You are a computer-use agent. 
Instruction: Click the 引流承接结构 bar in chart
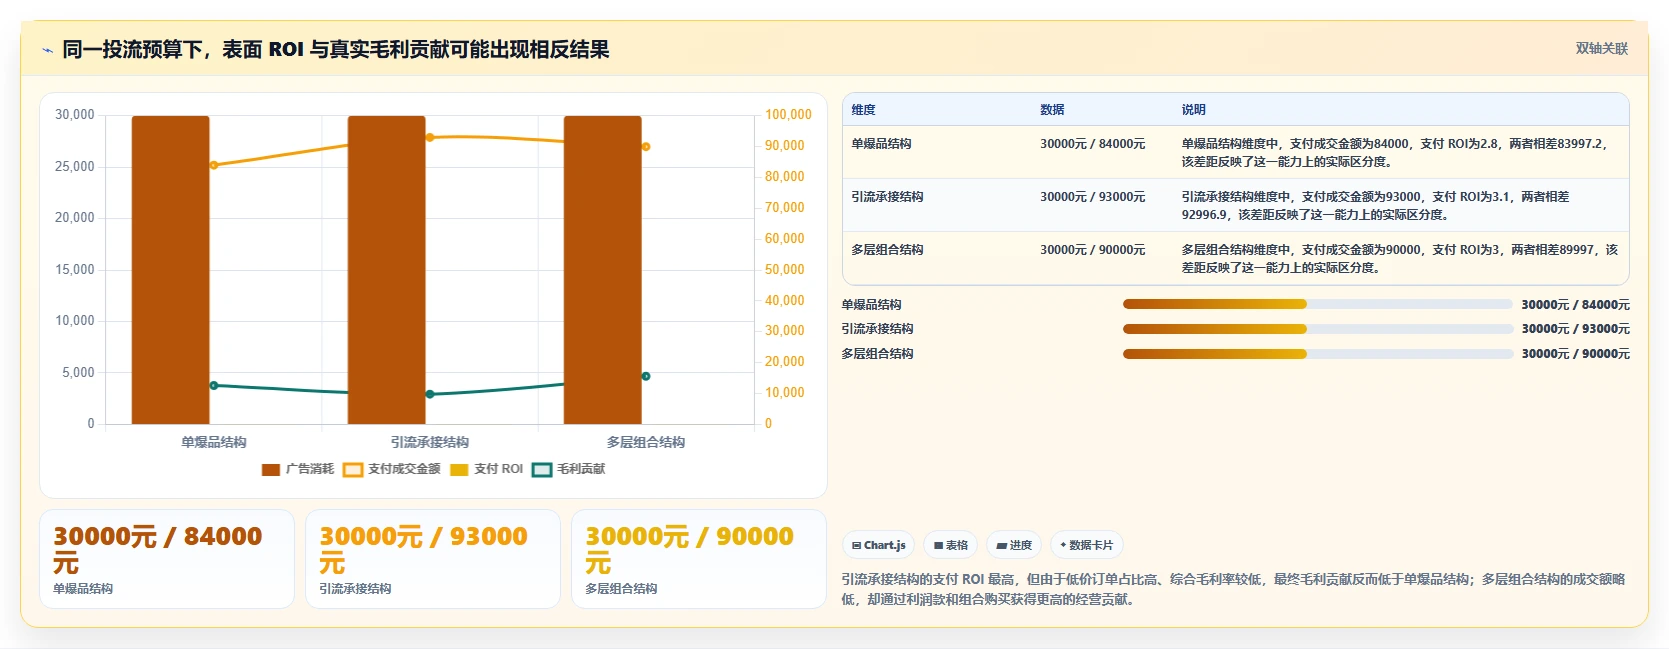[x=387, y=270]
